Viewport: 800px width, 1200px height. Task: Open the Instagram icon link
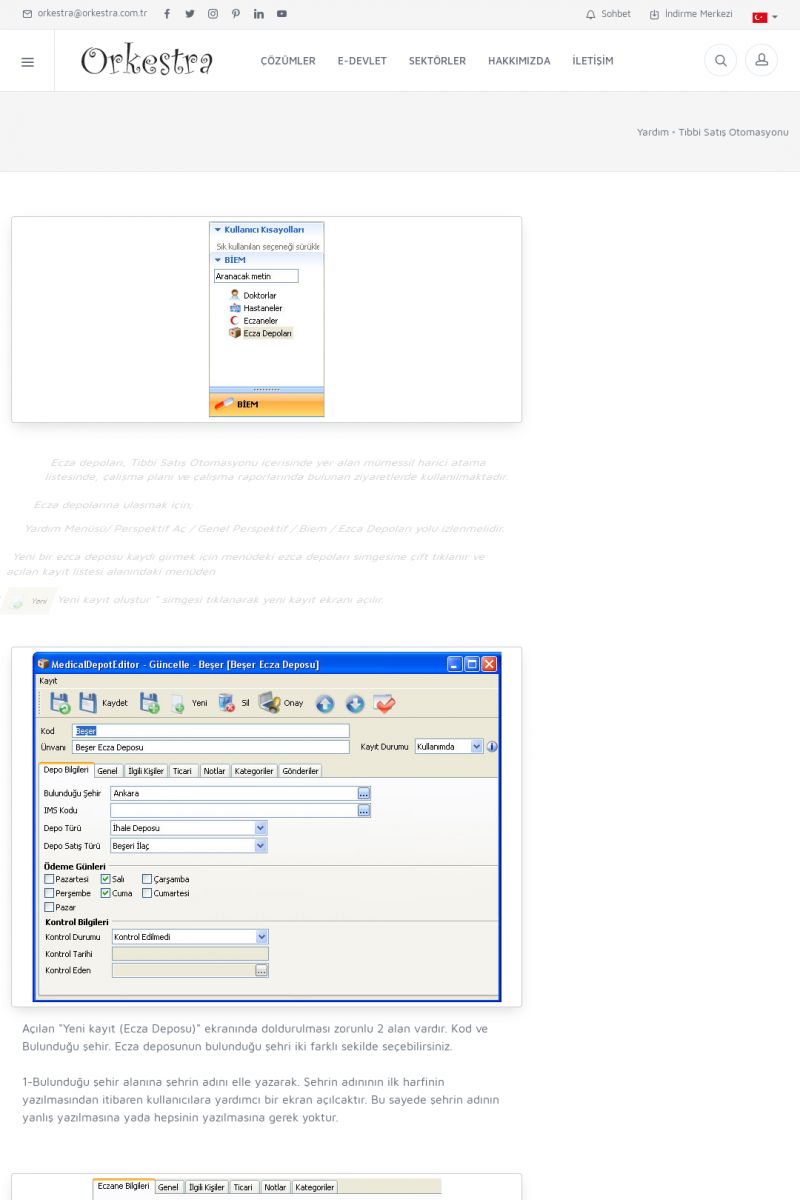point(213,14)
